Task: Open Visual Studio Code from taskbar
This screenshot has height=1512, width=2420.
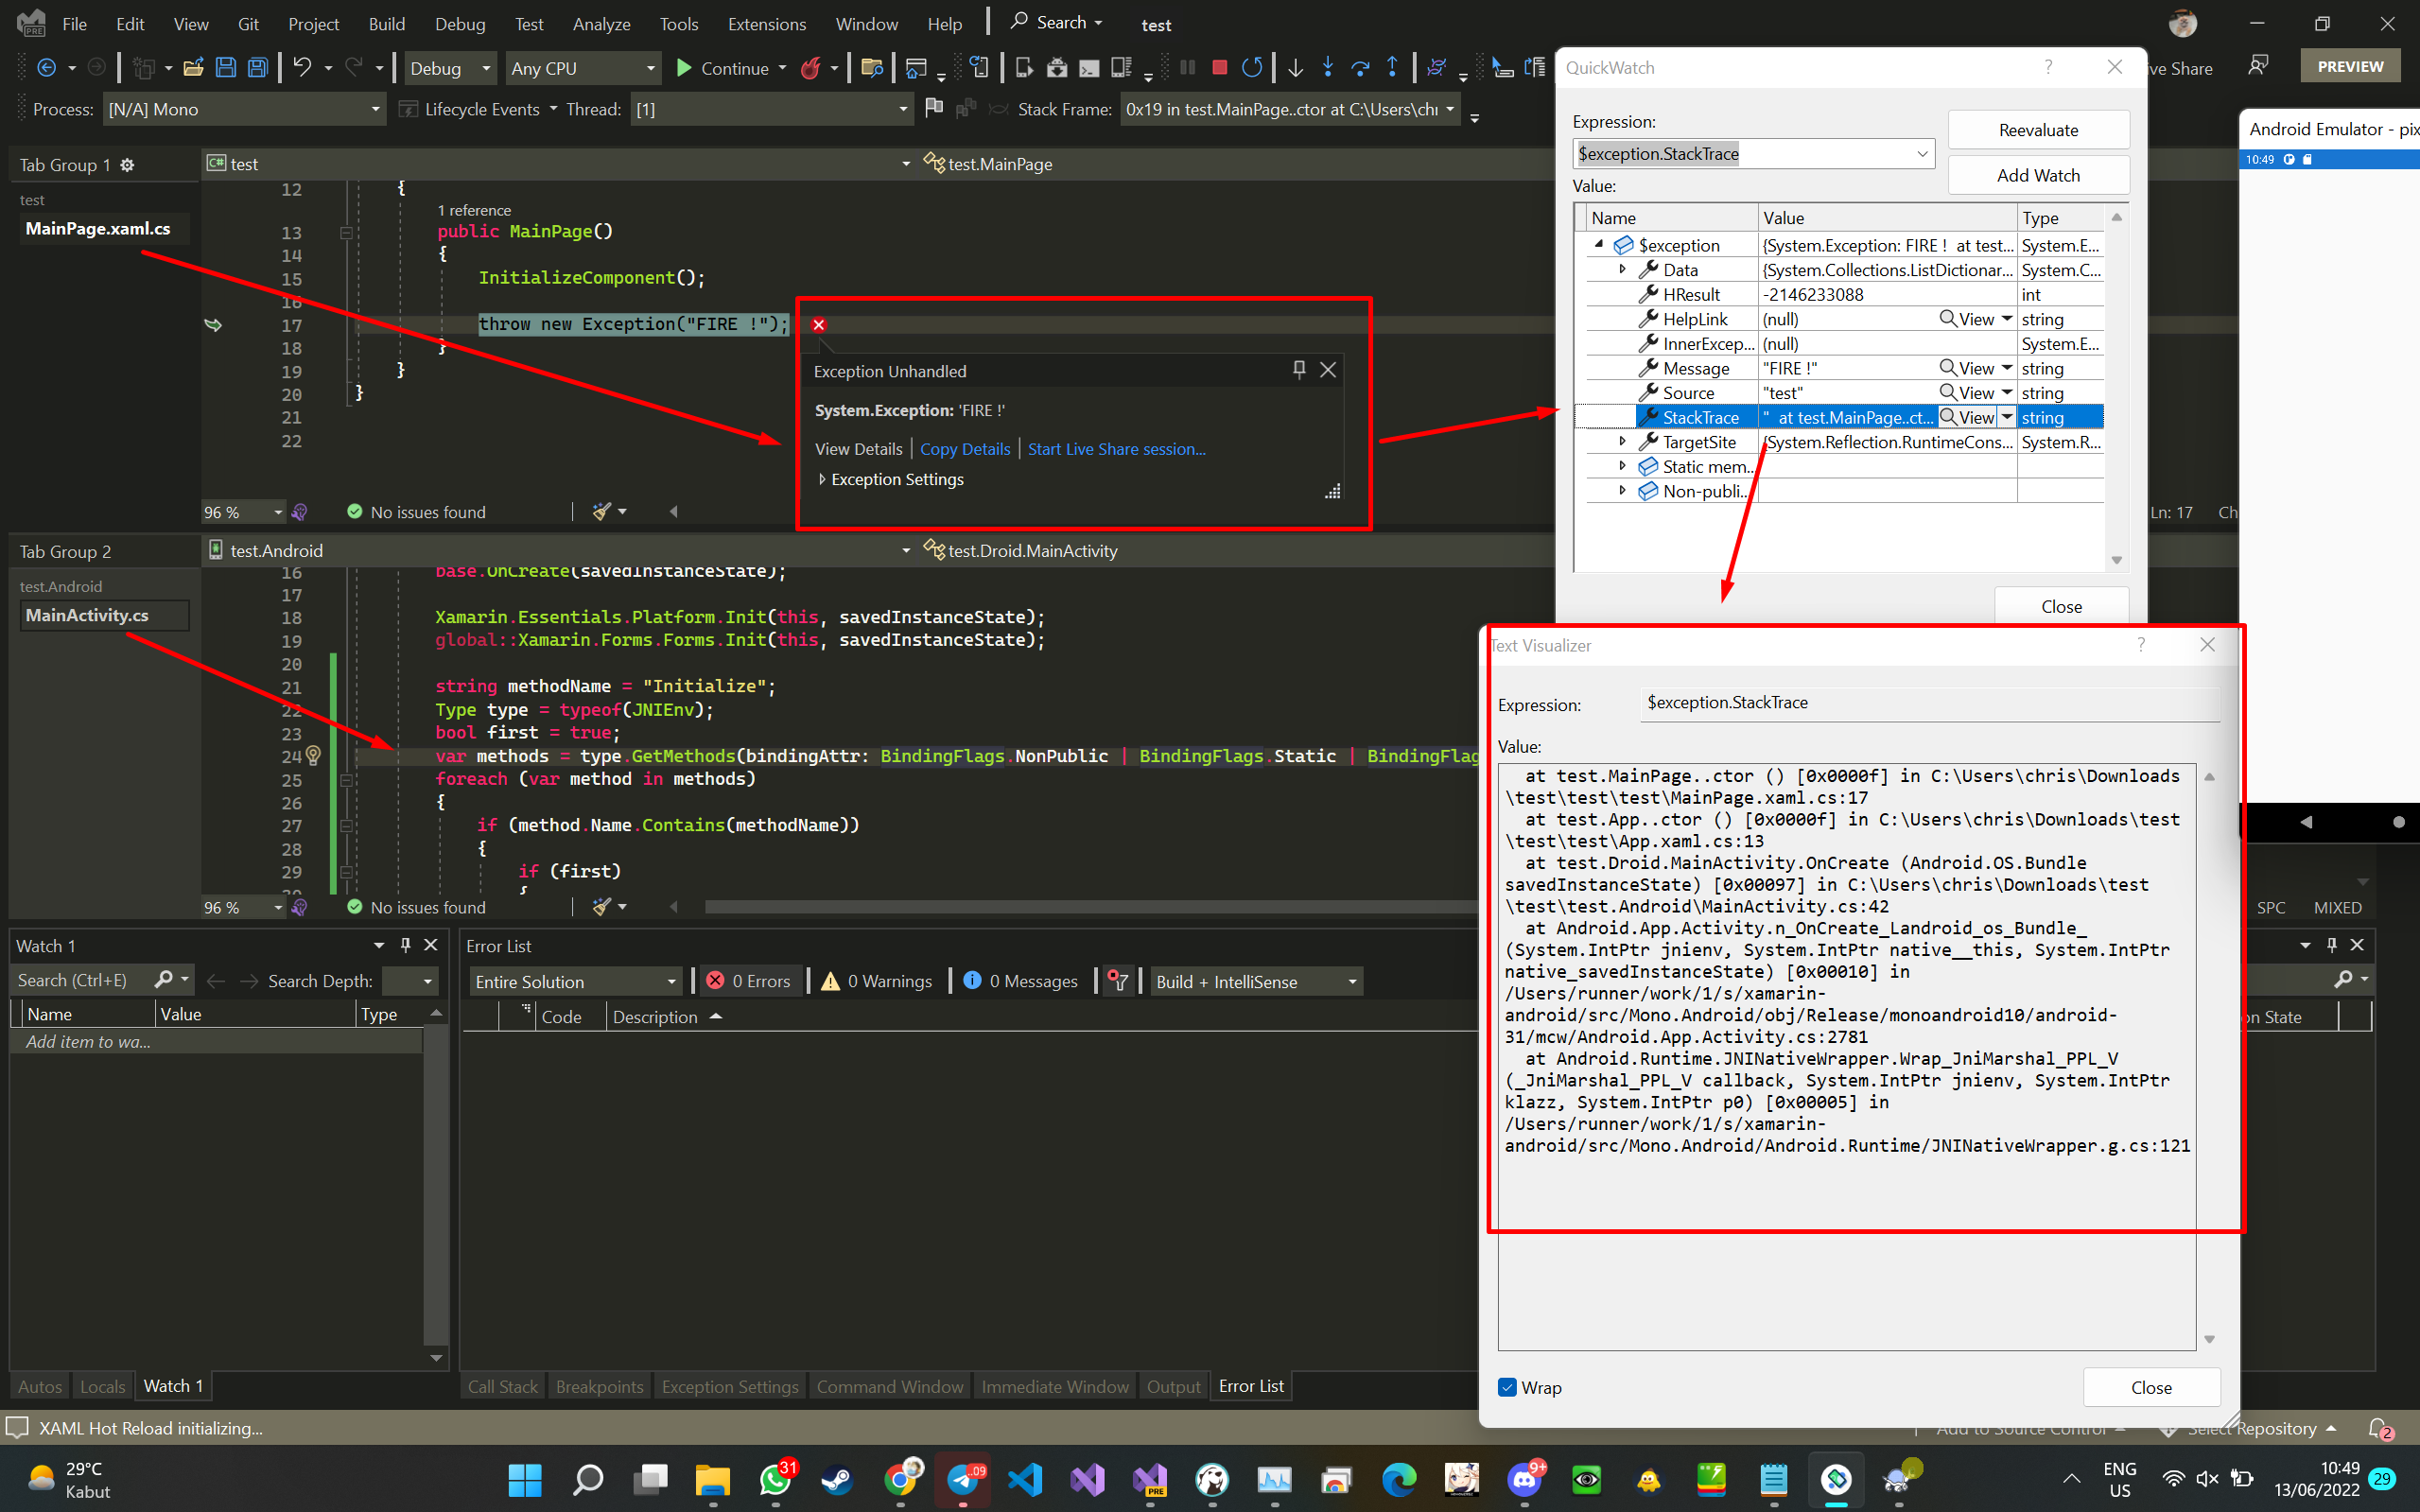Action: 1025,1479
